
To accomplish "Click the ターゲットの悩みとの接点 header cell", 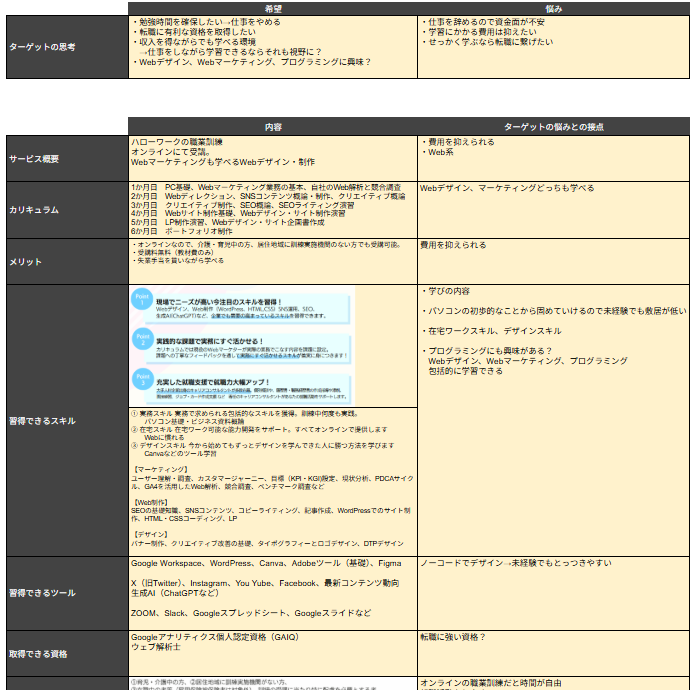I will pyautogui.click(x=553, y=127).
